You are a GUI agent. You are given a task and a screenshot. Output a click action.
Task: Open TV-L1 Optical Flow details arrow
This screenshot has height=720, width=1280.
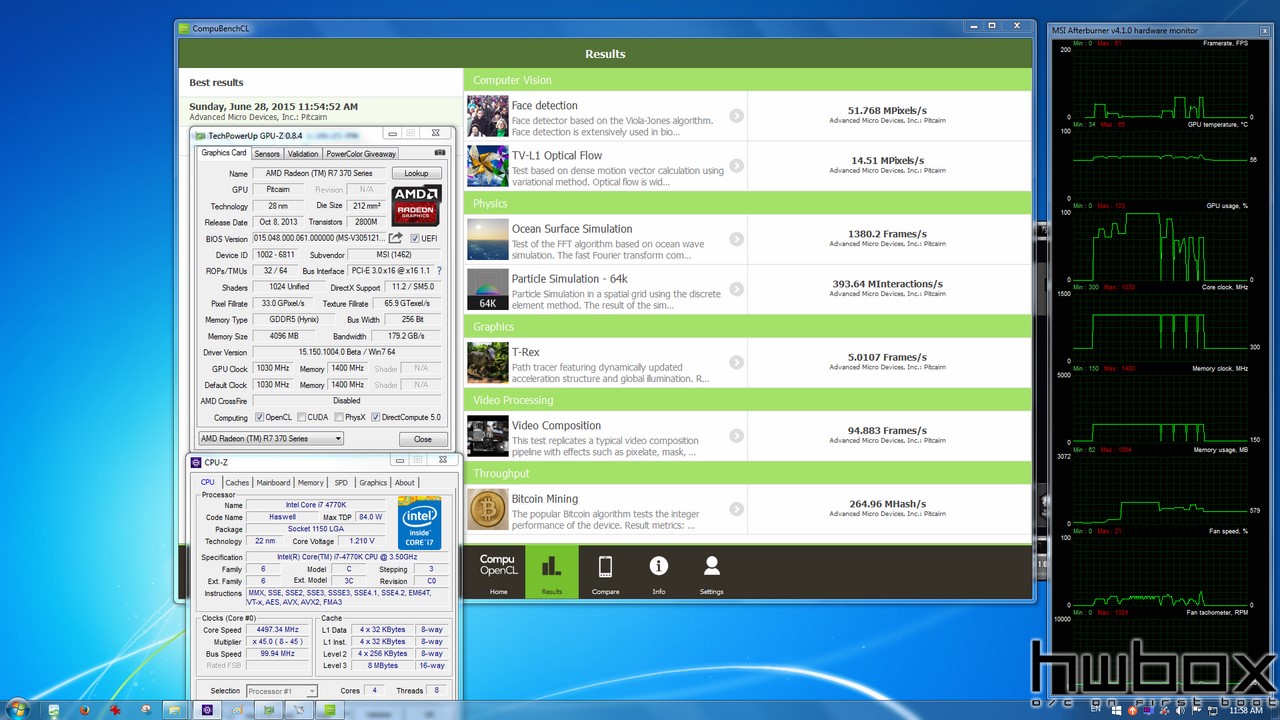[736, 166]
